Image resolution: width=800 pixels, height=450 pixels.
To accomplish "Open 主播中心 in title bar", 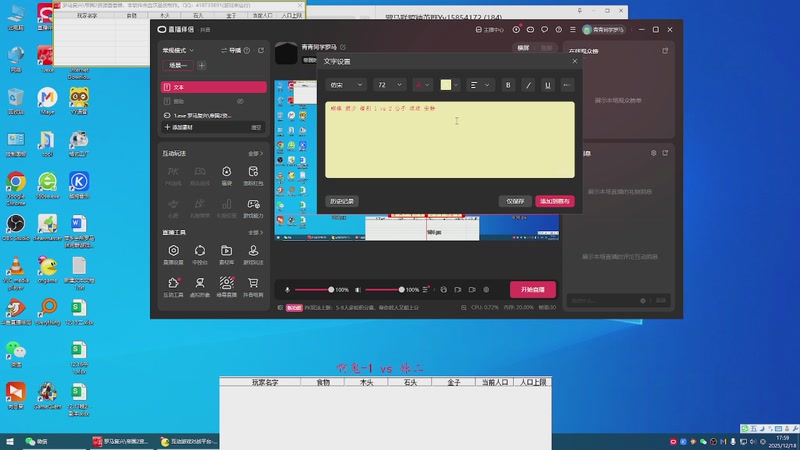I will click(489, 30).
